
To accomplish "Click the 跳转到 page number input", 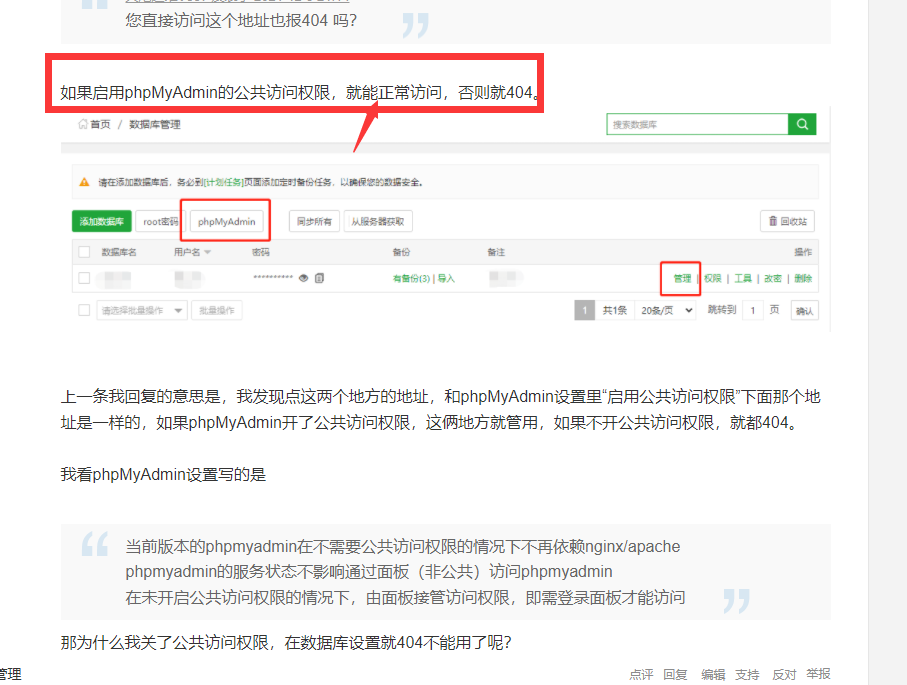I will tap(753, 311).
